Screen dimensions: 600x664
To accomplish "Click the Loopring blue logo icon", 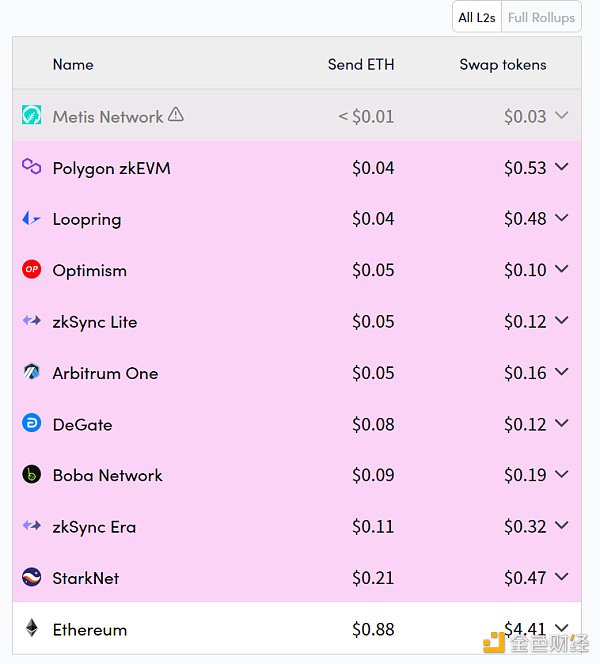I will (31, 219).
